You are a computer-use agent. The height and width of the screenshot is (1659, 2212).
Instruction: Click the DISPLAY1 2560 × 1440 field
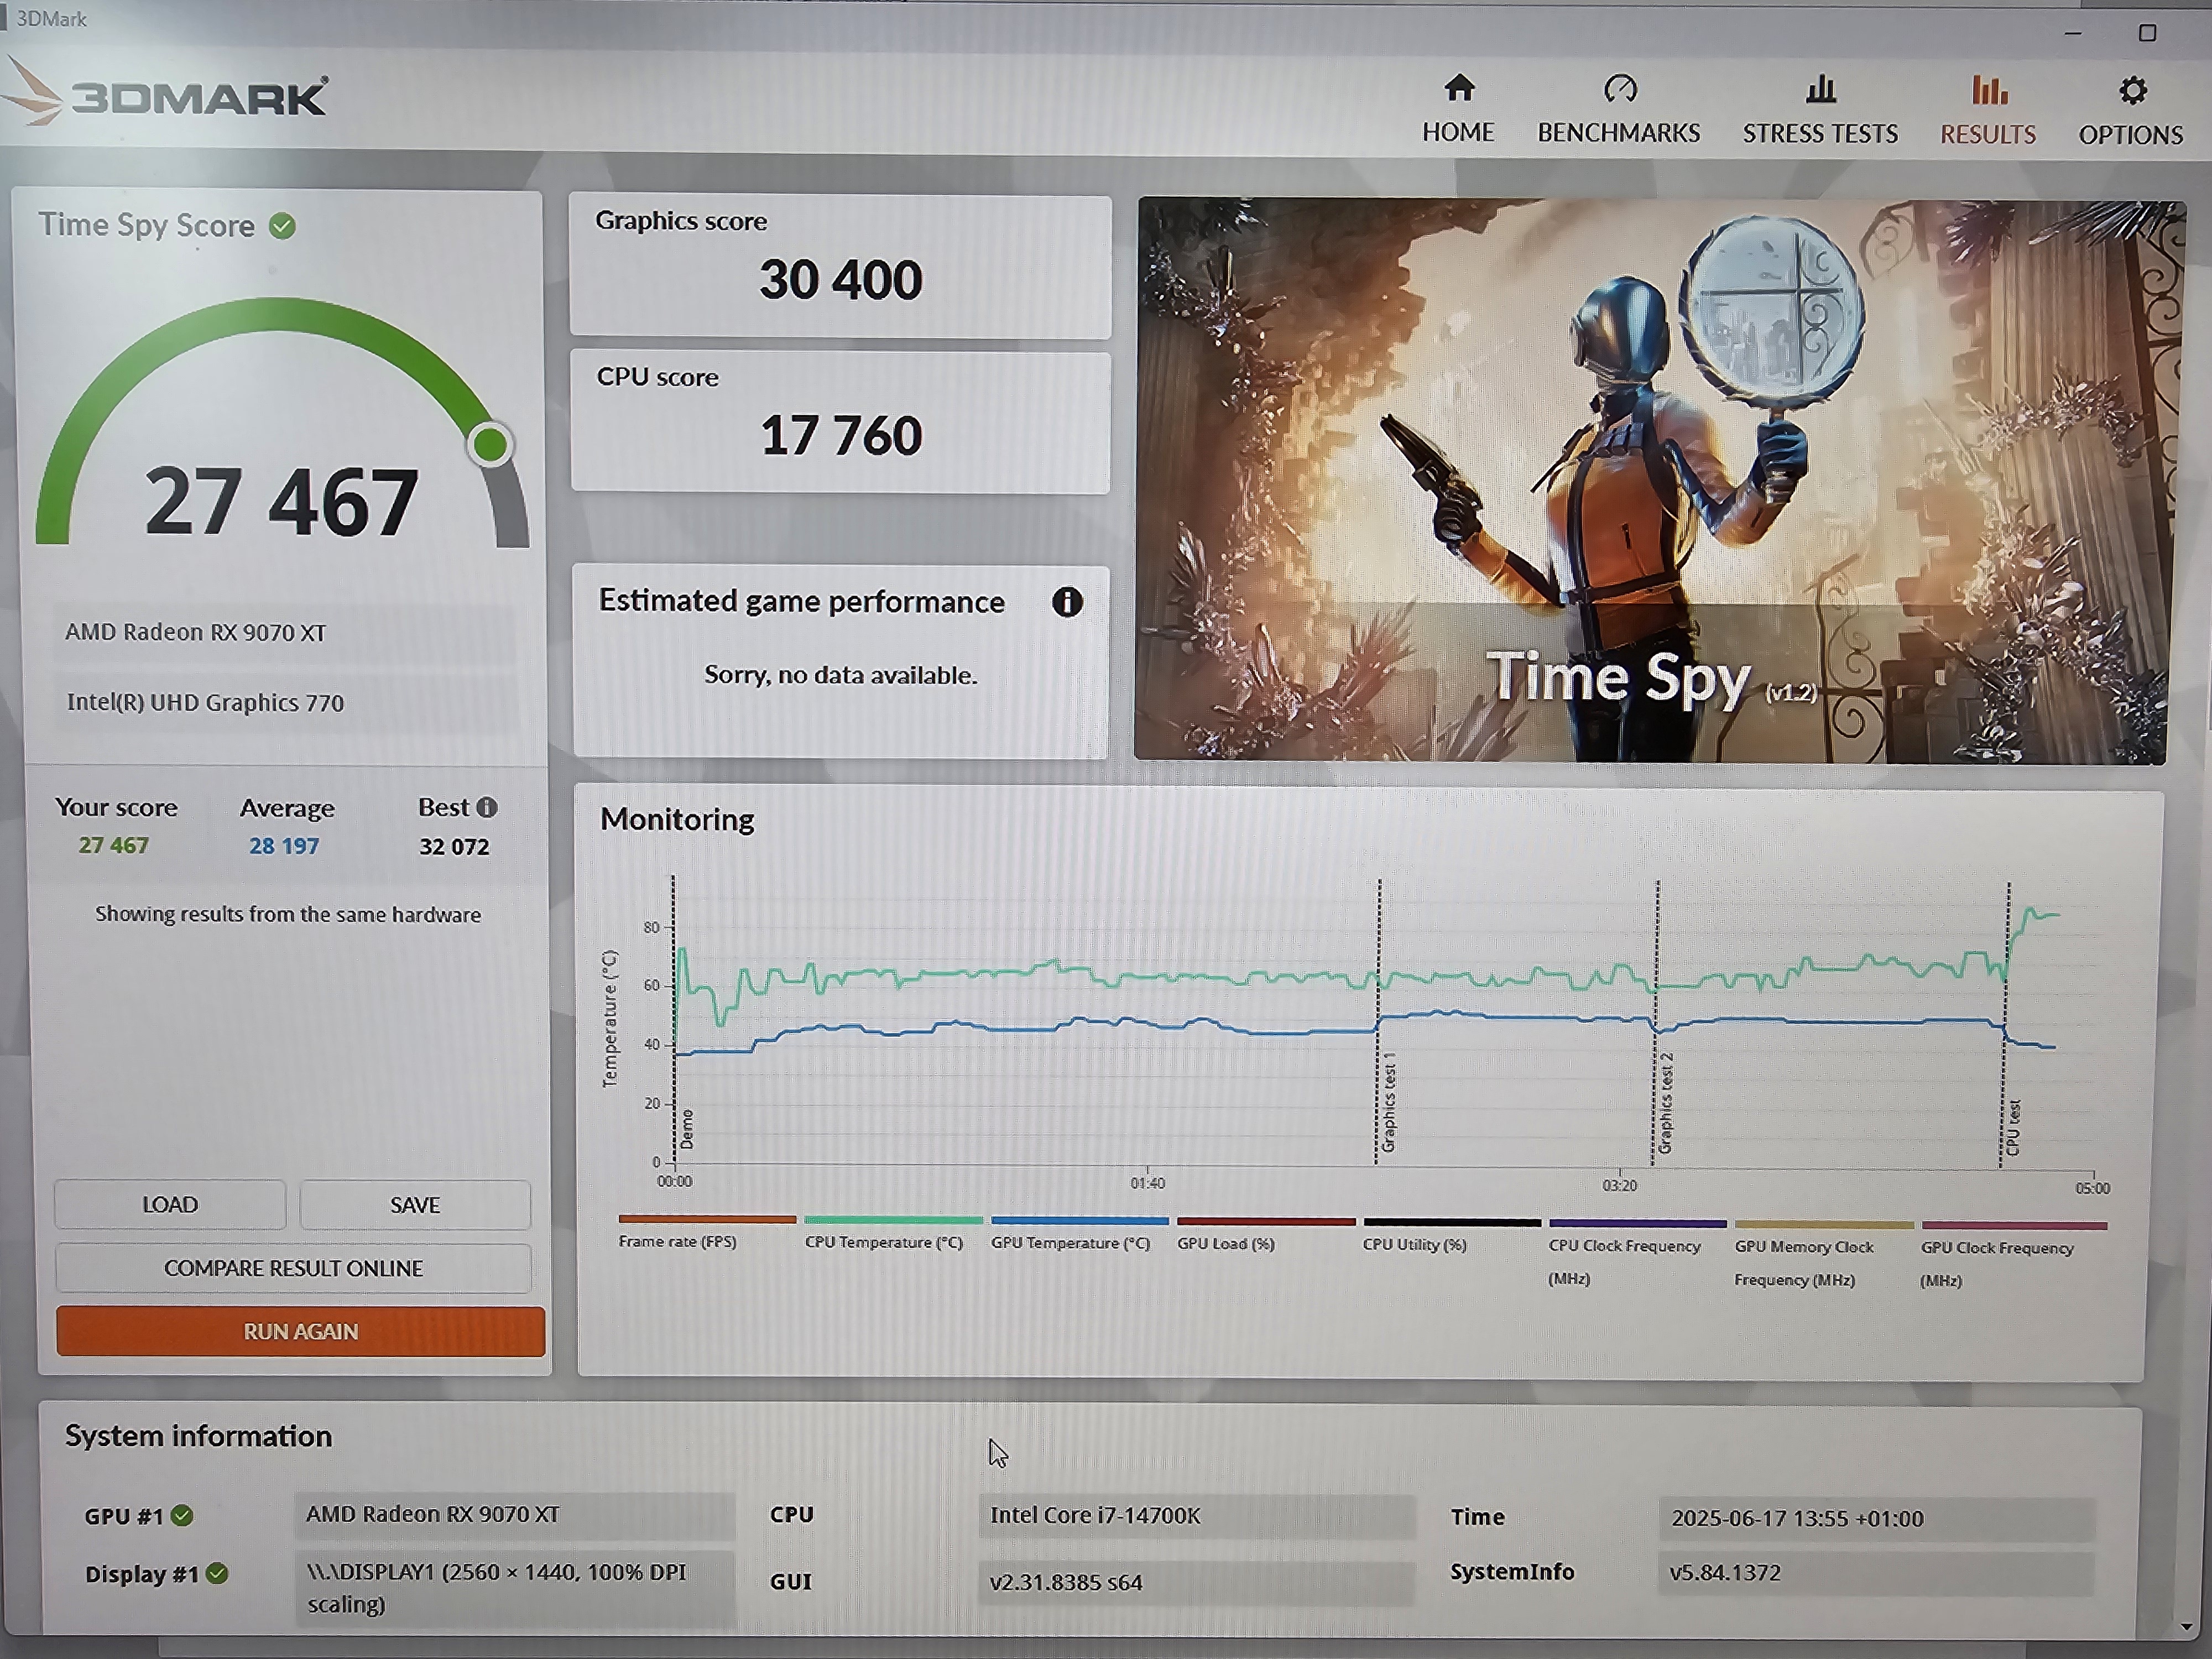515,1588
